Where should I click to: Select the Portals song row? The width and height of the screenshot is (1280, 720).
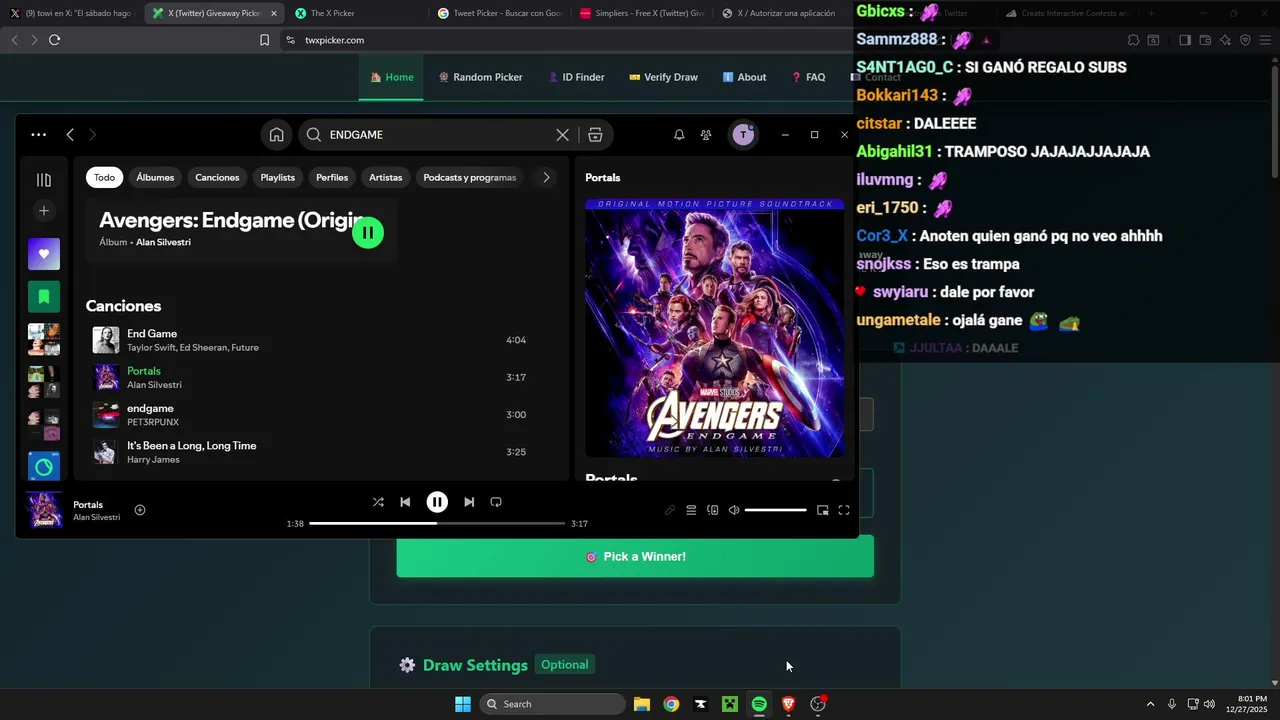coord(319,377)
